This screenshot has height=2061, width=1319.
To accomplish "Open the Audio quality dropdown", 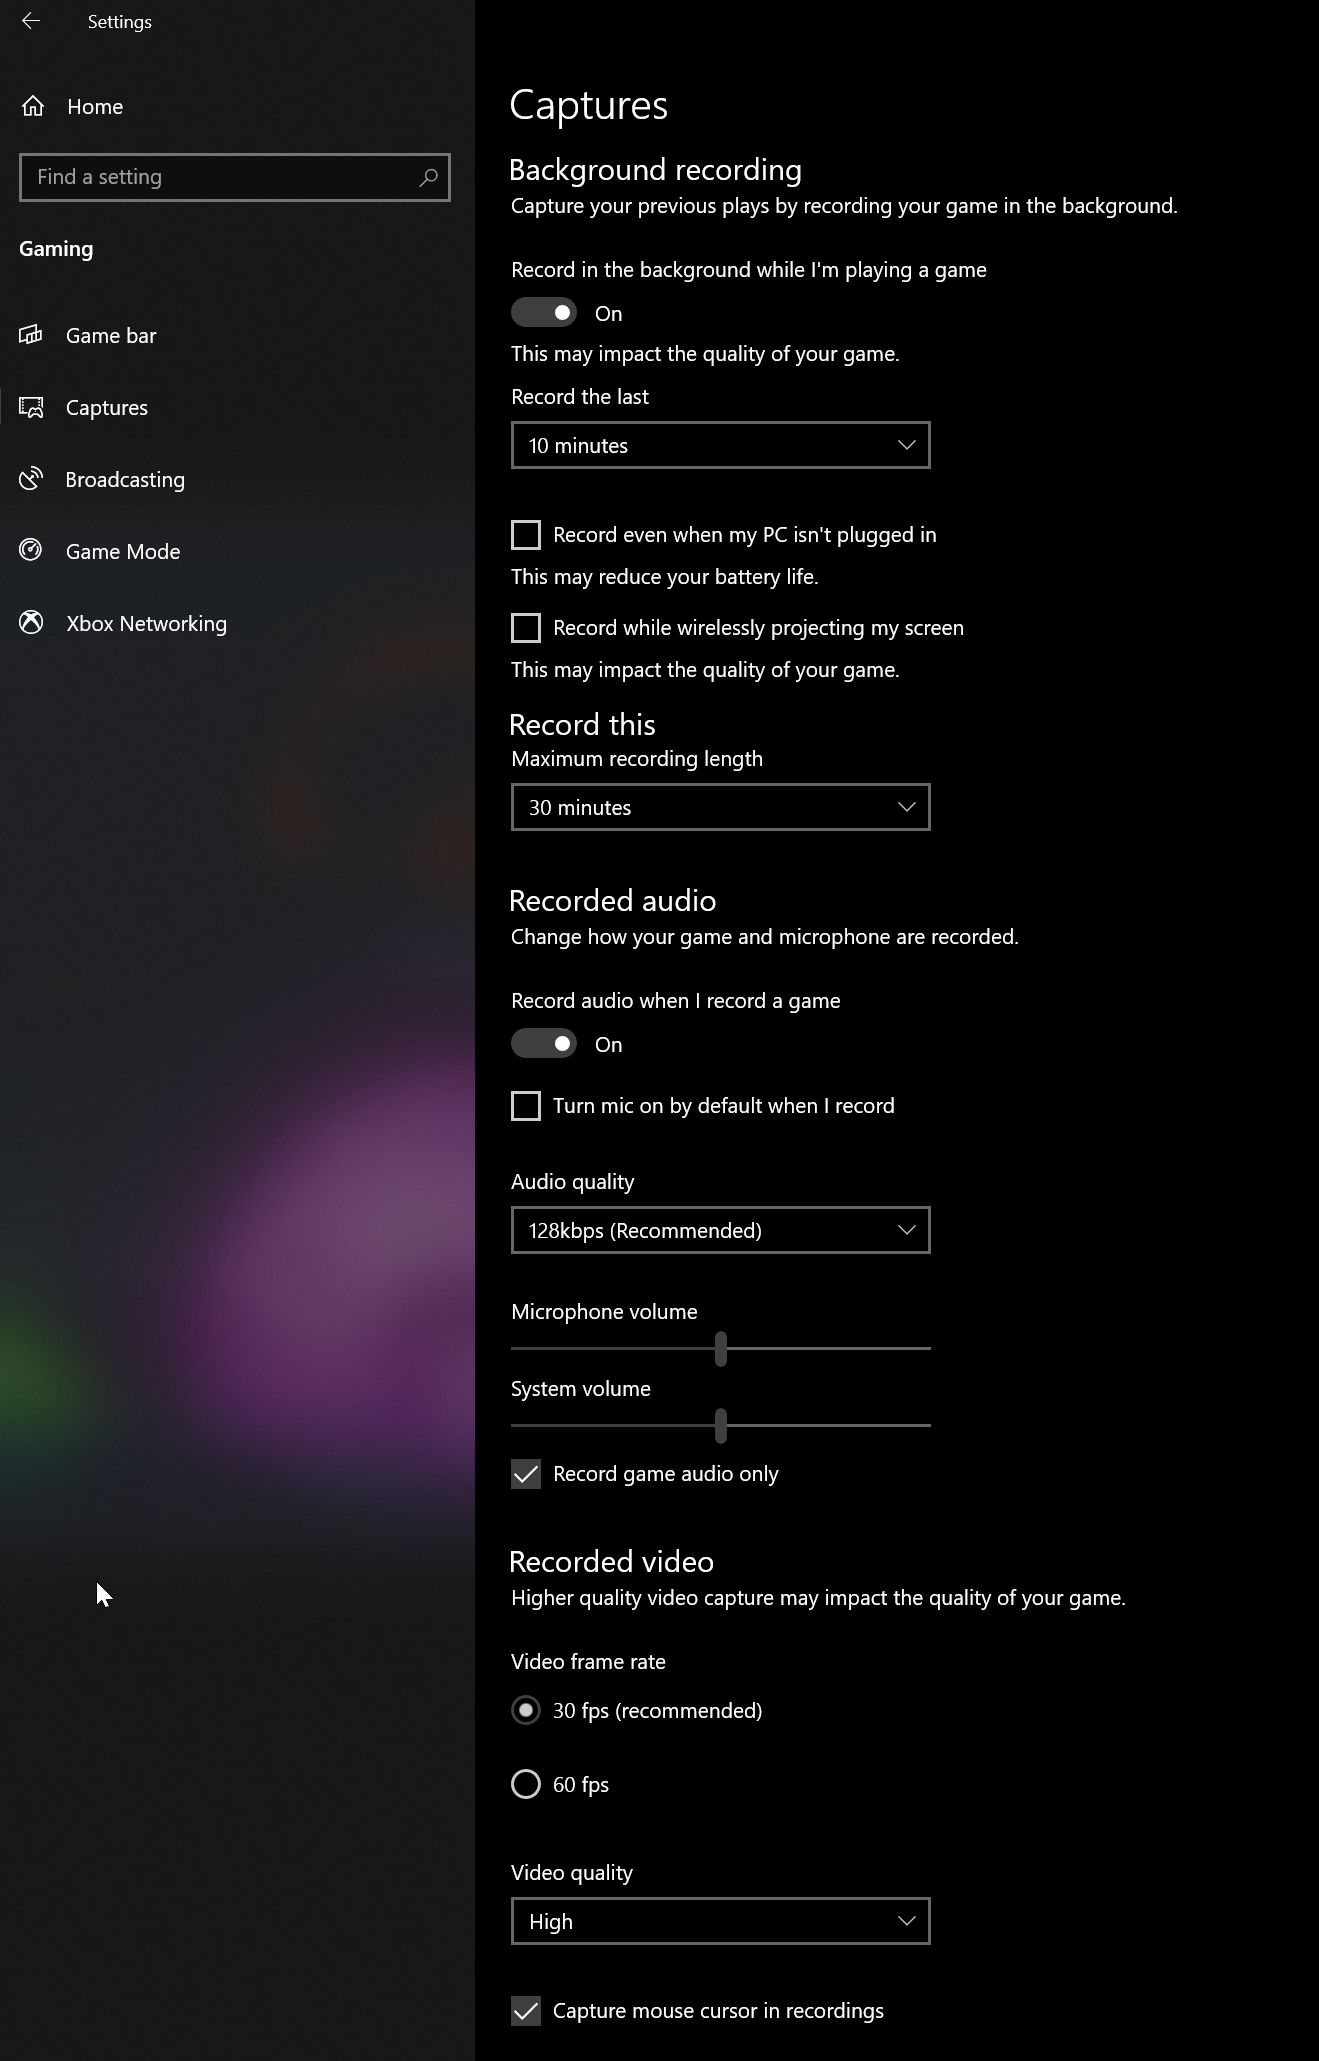I will 720,1230.
